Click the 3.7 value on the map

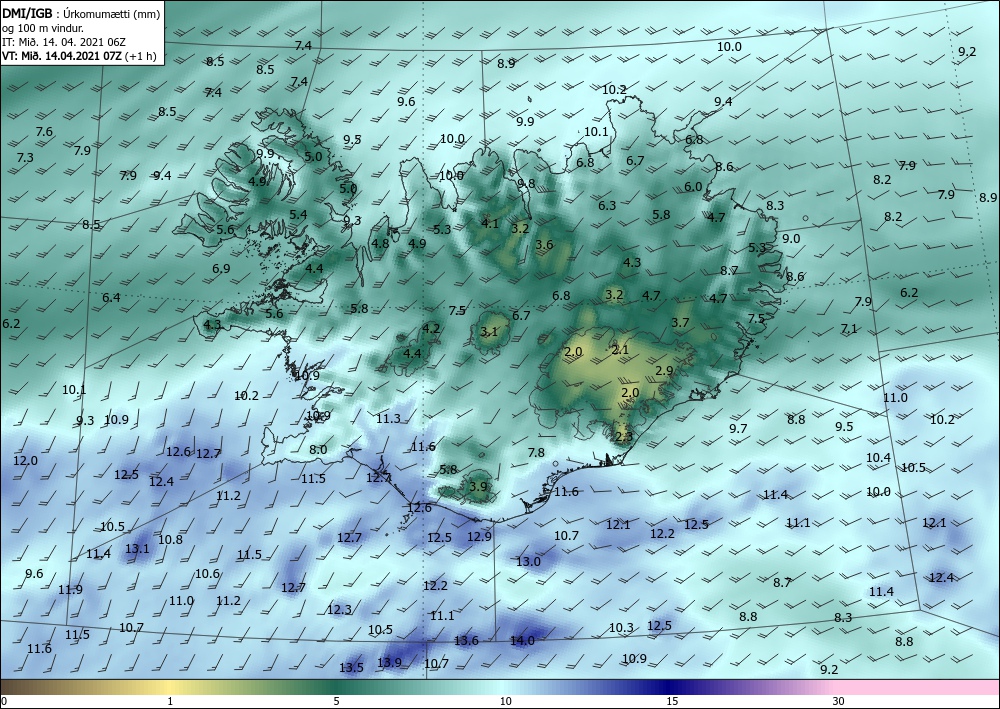(680, 323)
